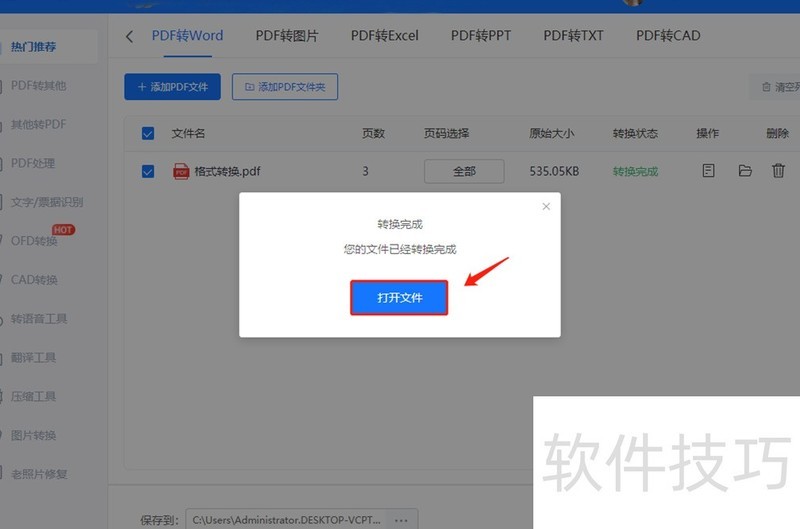The height and width of the screenshot is (529, 800).
Task: Uncheck the checkbox for 格式转换.pdf
Action: (148, 171)
